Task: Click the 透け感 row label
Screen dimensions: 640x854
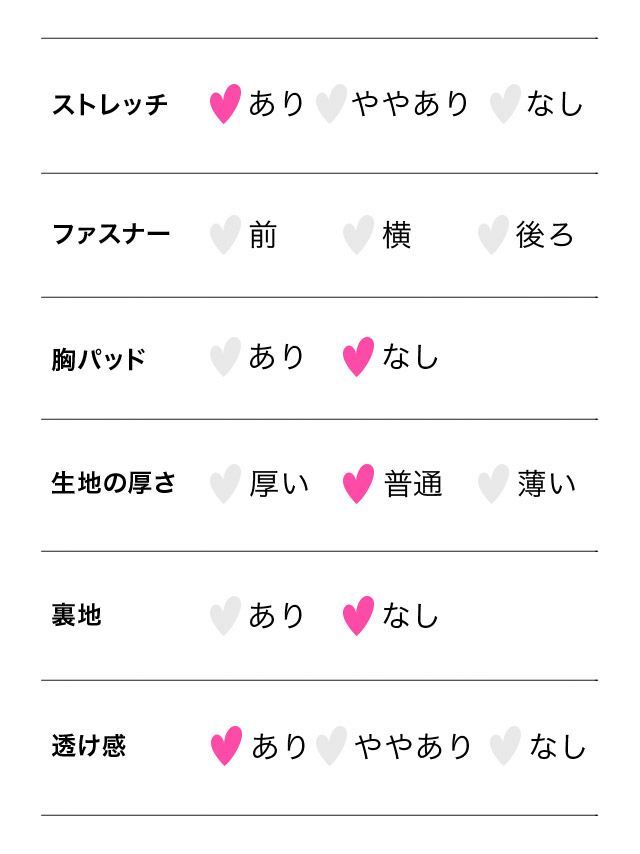Action: click(89, 746)
